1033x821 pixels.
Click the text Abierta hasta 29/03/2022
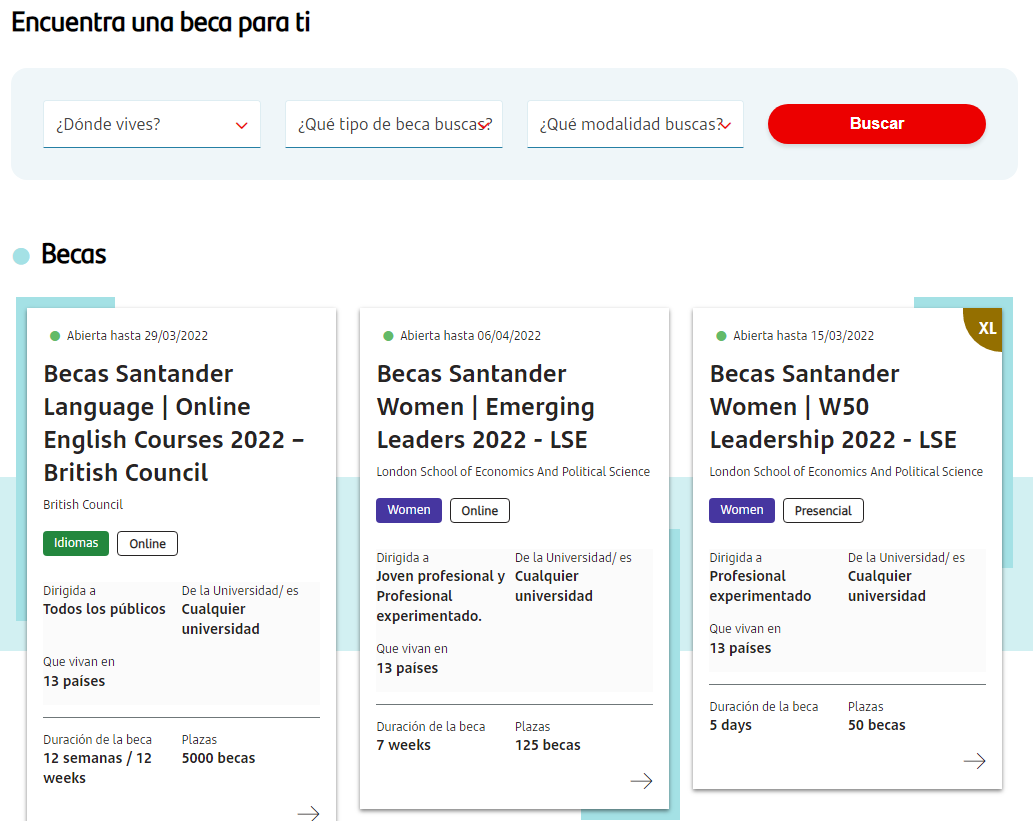[x=137, y=335]
